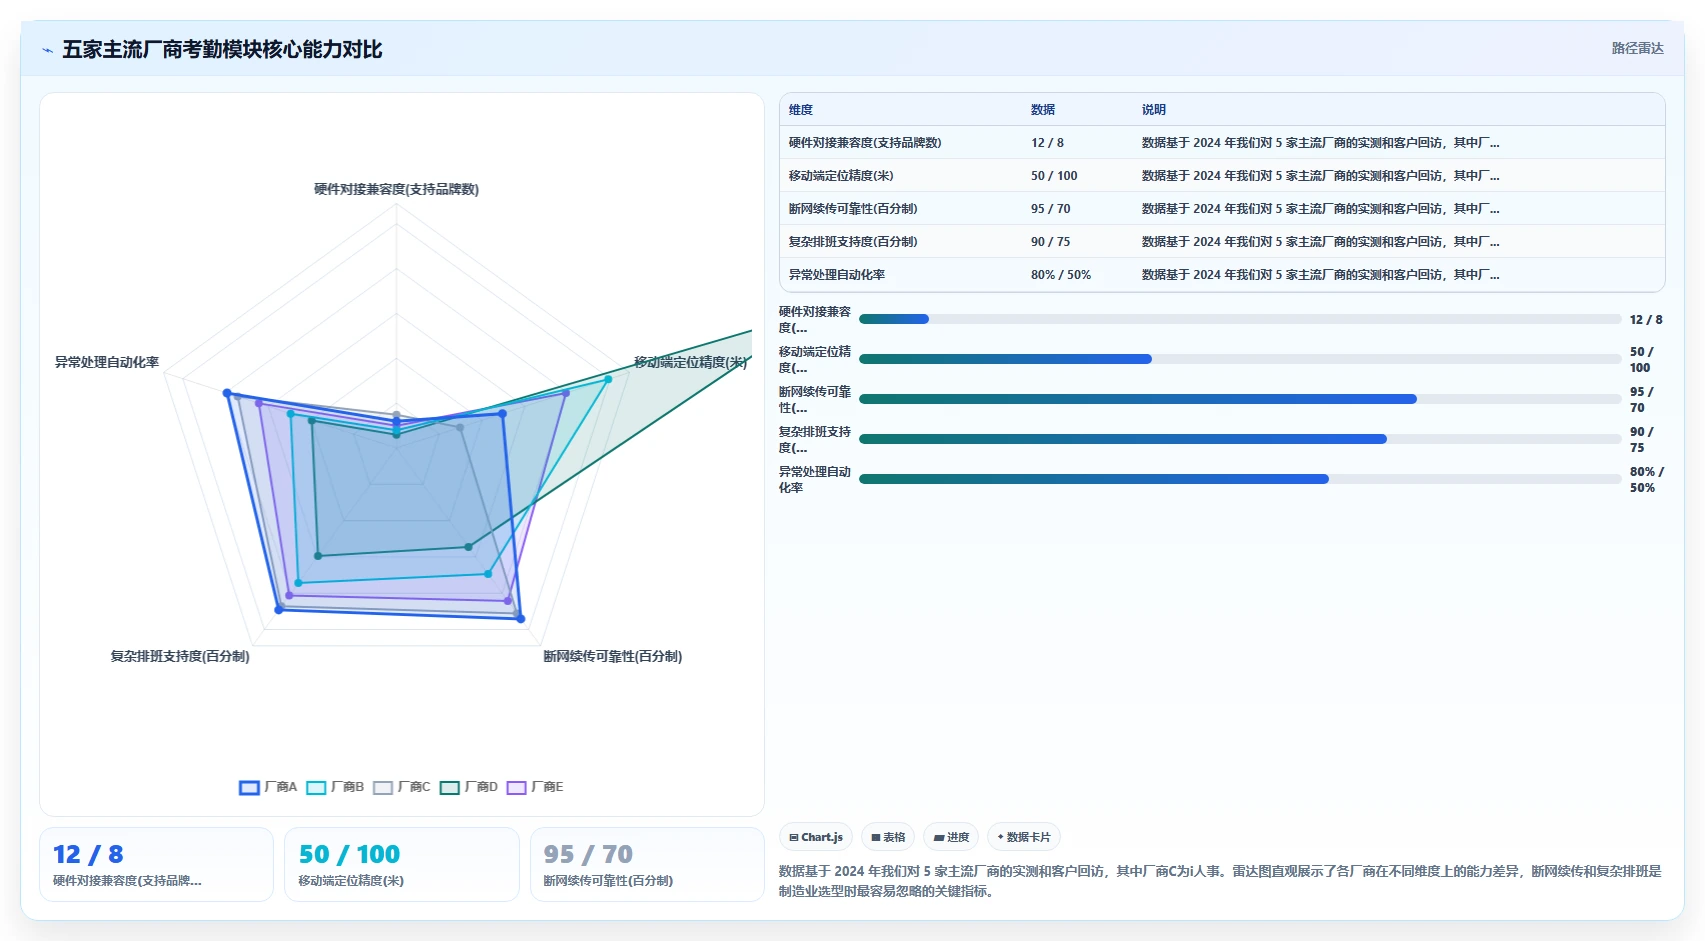1705x941 pixels.
Task: Select the 硬件对接兼容度 table row
Action: pyautogui.click(x=1222, y=143)
